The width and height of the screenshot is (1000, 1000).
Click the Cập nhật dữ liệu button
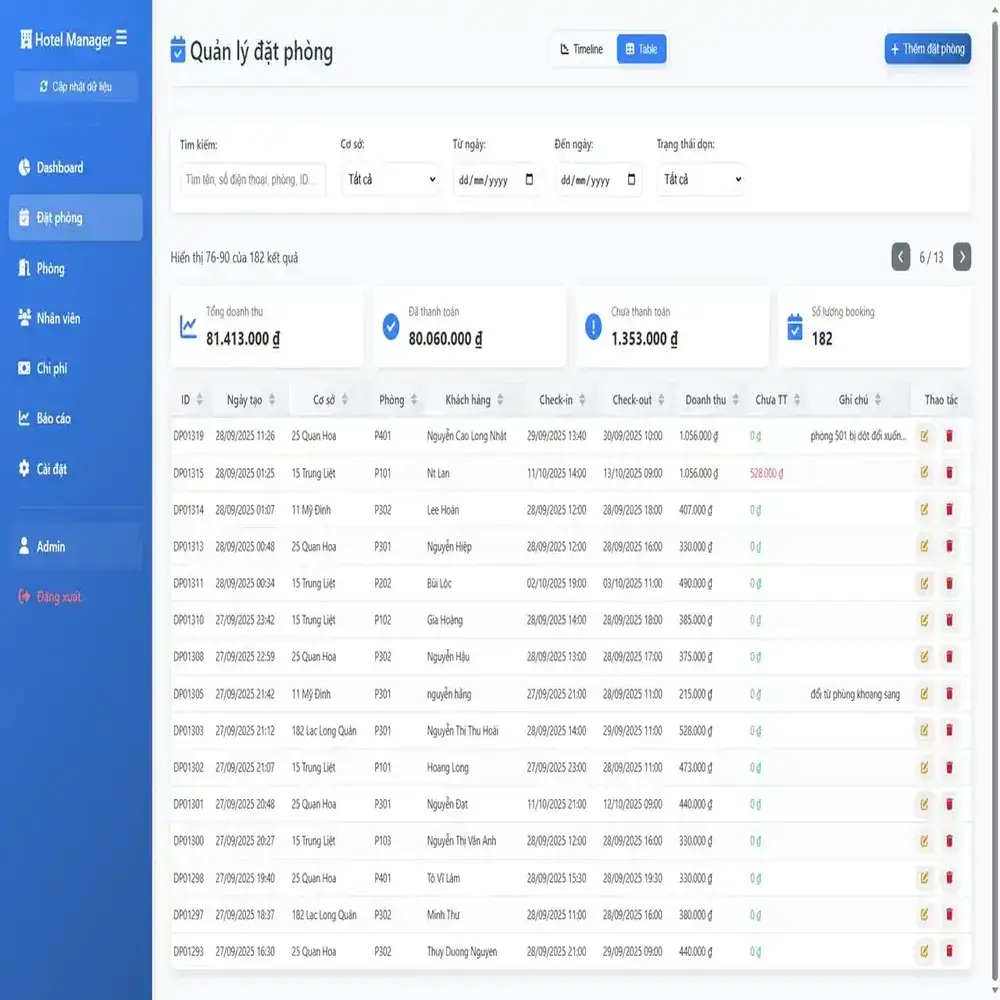pos(74,86)
